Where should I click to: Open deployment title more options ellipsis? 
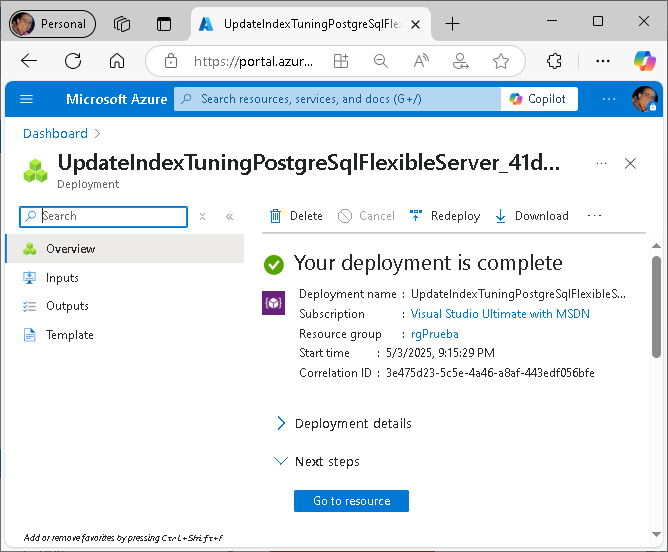pos(601,164)
